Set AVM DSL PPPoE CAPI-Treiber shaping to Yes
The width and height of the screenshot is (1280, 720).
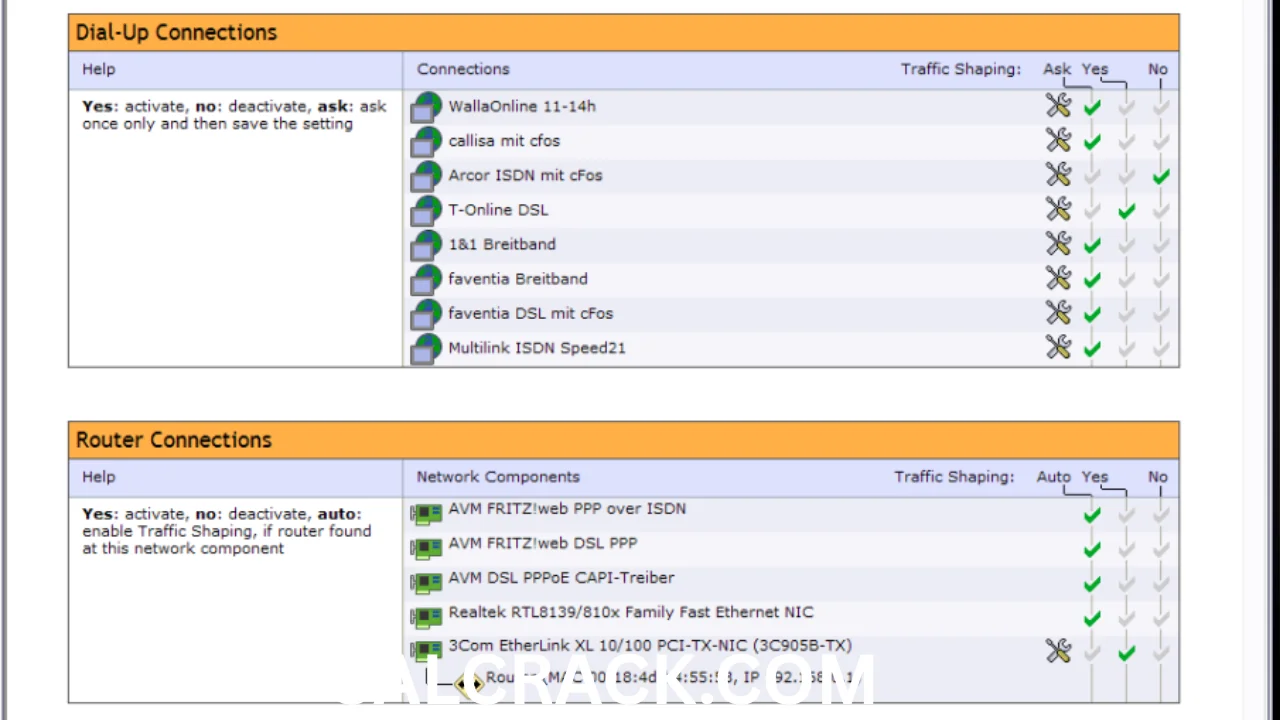pyautogui.click(x=1126, y=583)
